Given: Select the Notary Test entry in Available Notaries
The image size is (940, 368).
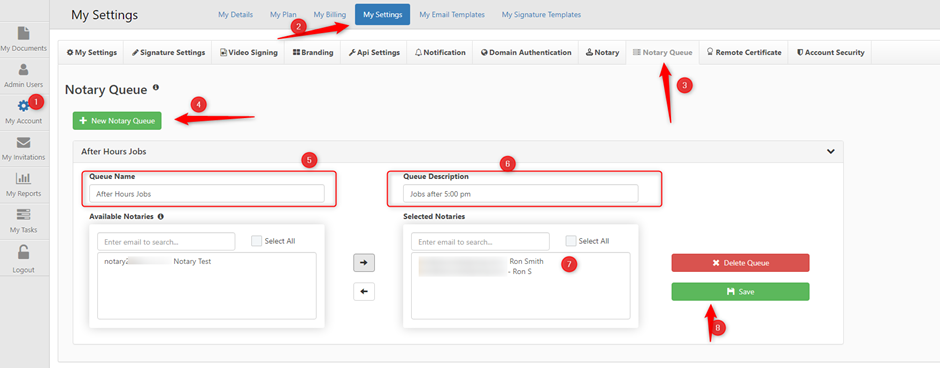Looking at the screenshot, I should click(x=158, y=261).
